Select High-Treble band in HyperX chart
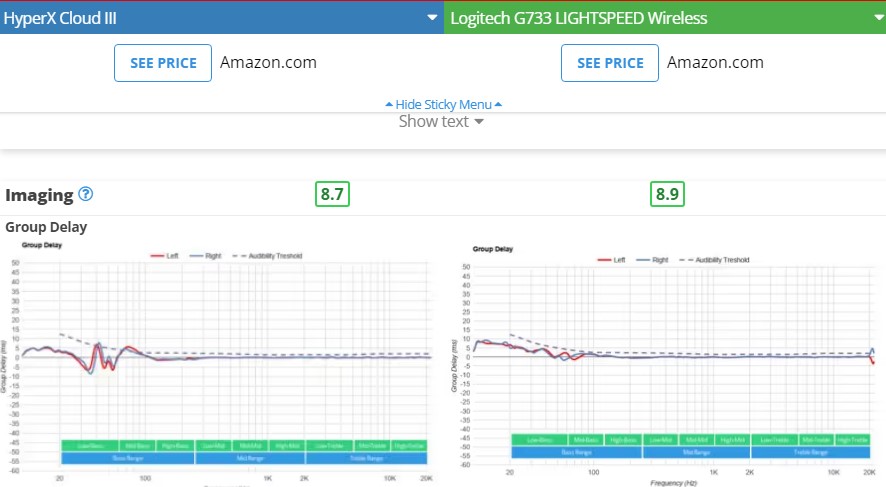This screenshot has width=886, height=487. coord(409,446)
